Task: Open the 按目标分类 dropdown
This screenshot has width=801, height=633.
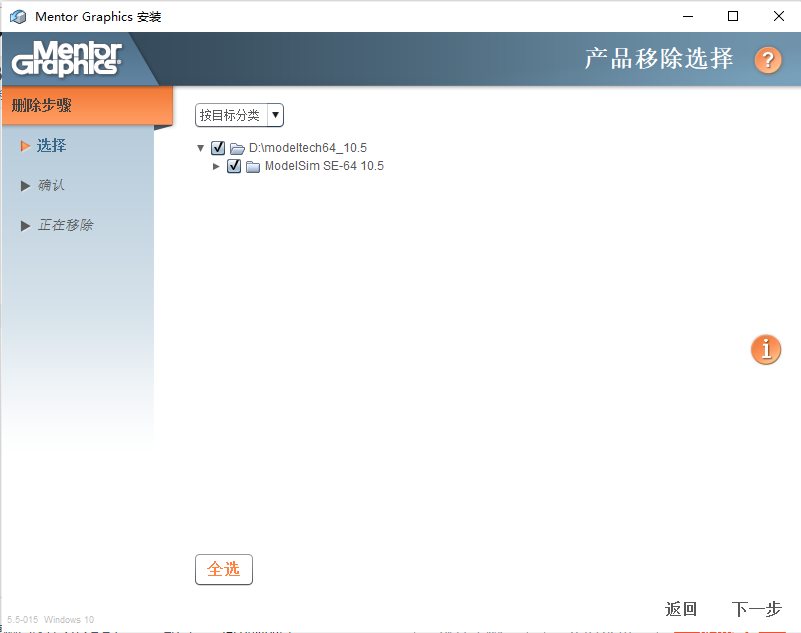Action: [239, 115]
